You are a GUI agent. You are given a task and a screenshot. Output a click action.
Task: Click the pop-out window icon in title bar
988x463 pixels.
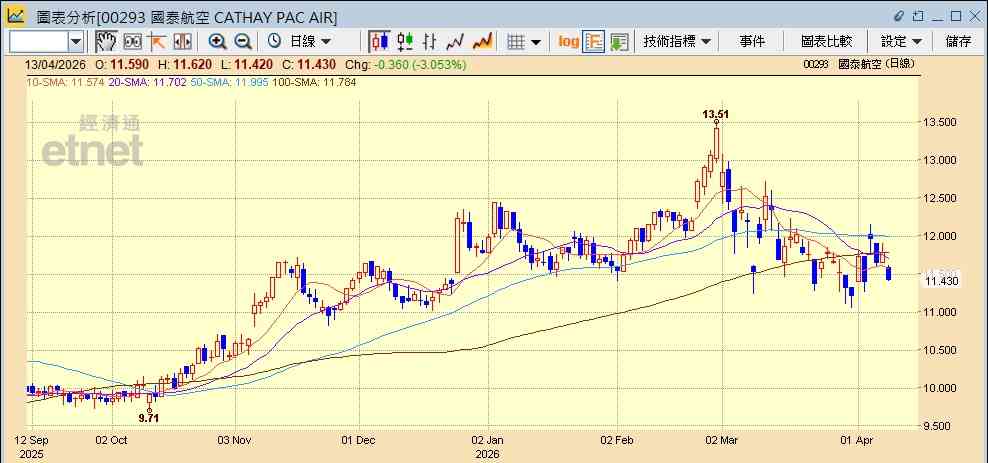(919, 16)
